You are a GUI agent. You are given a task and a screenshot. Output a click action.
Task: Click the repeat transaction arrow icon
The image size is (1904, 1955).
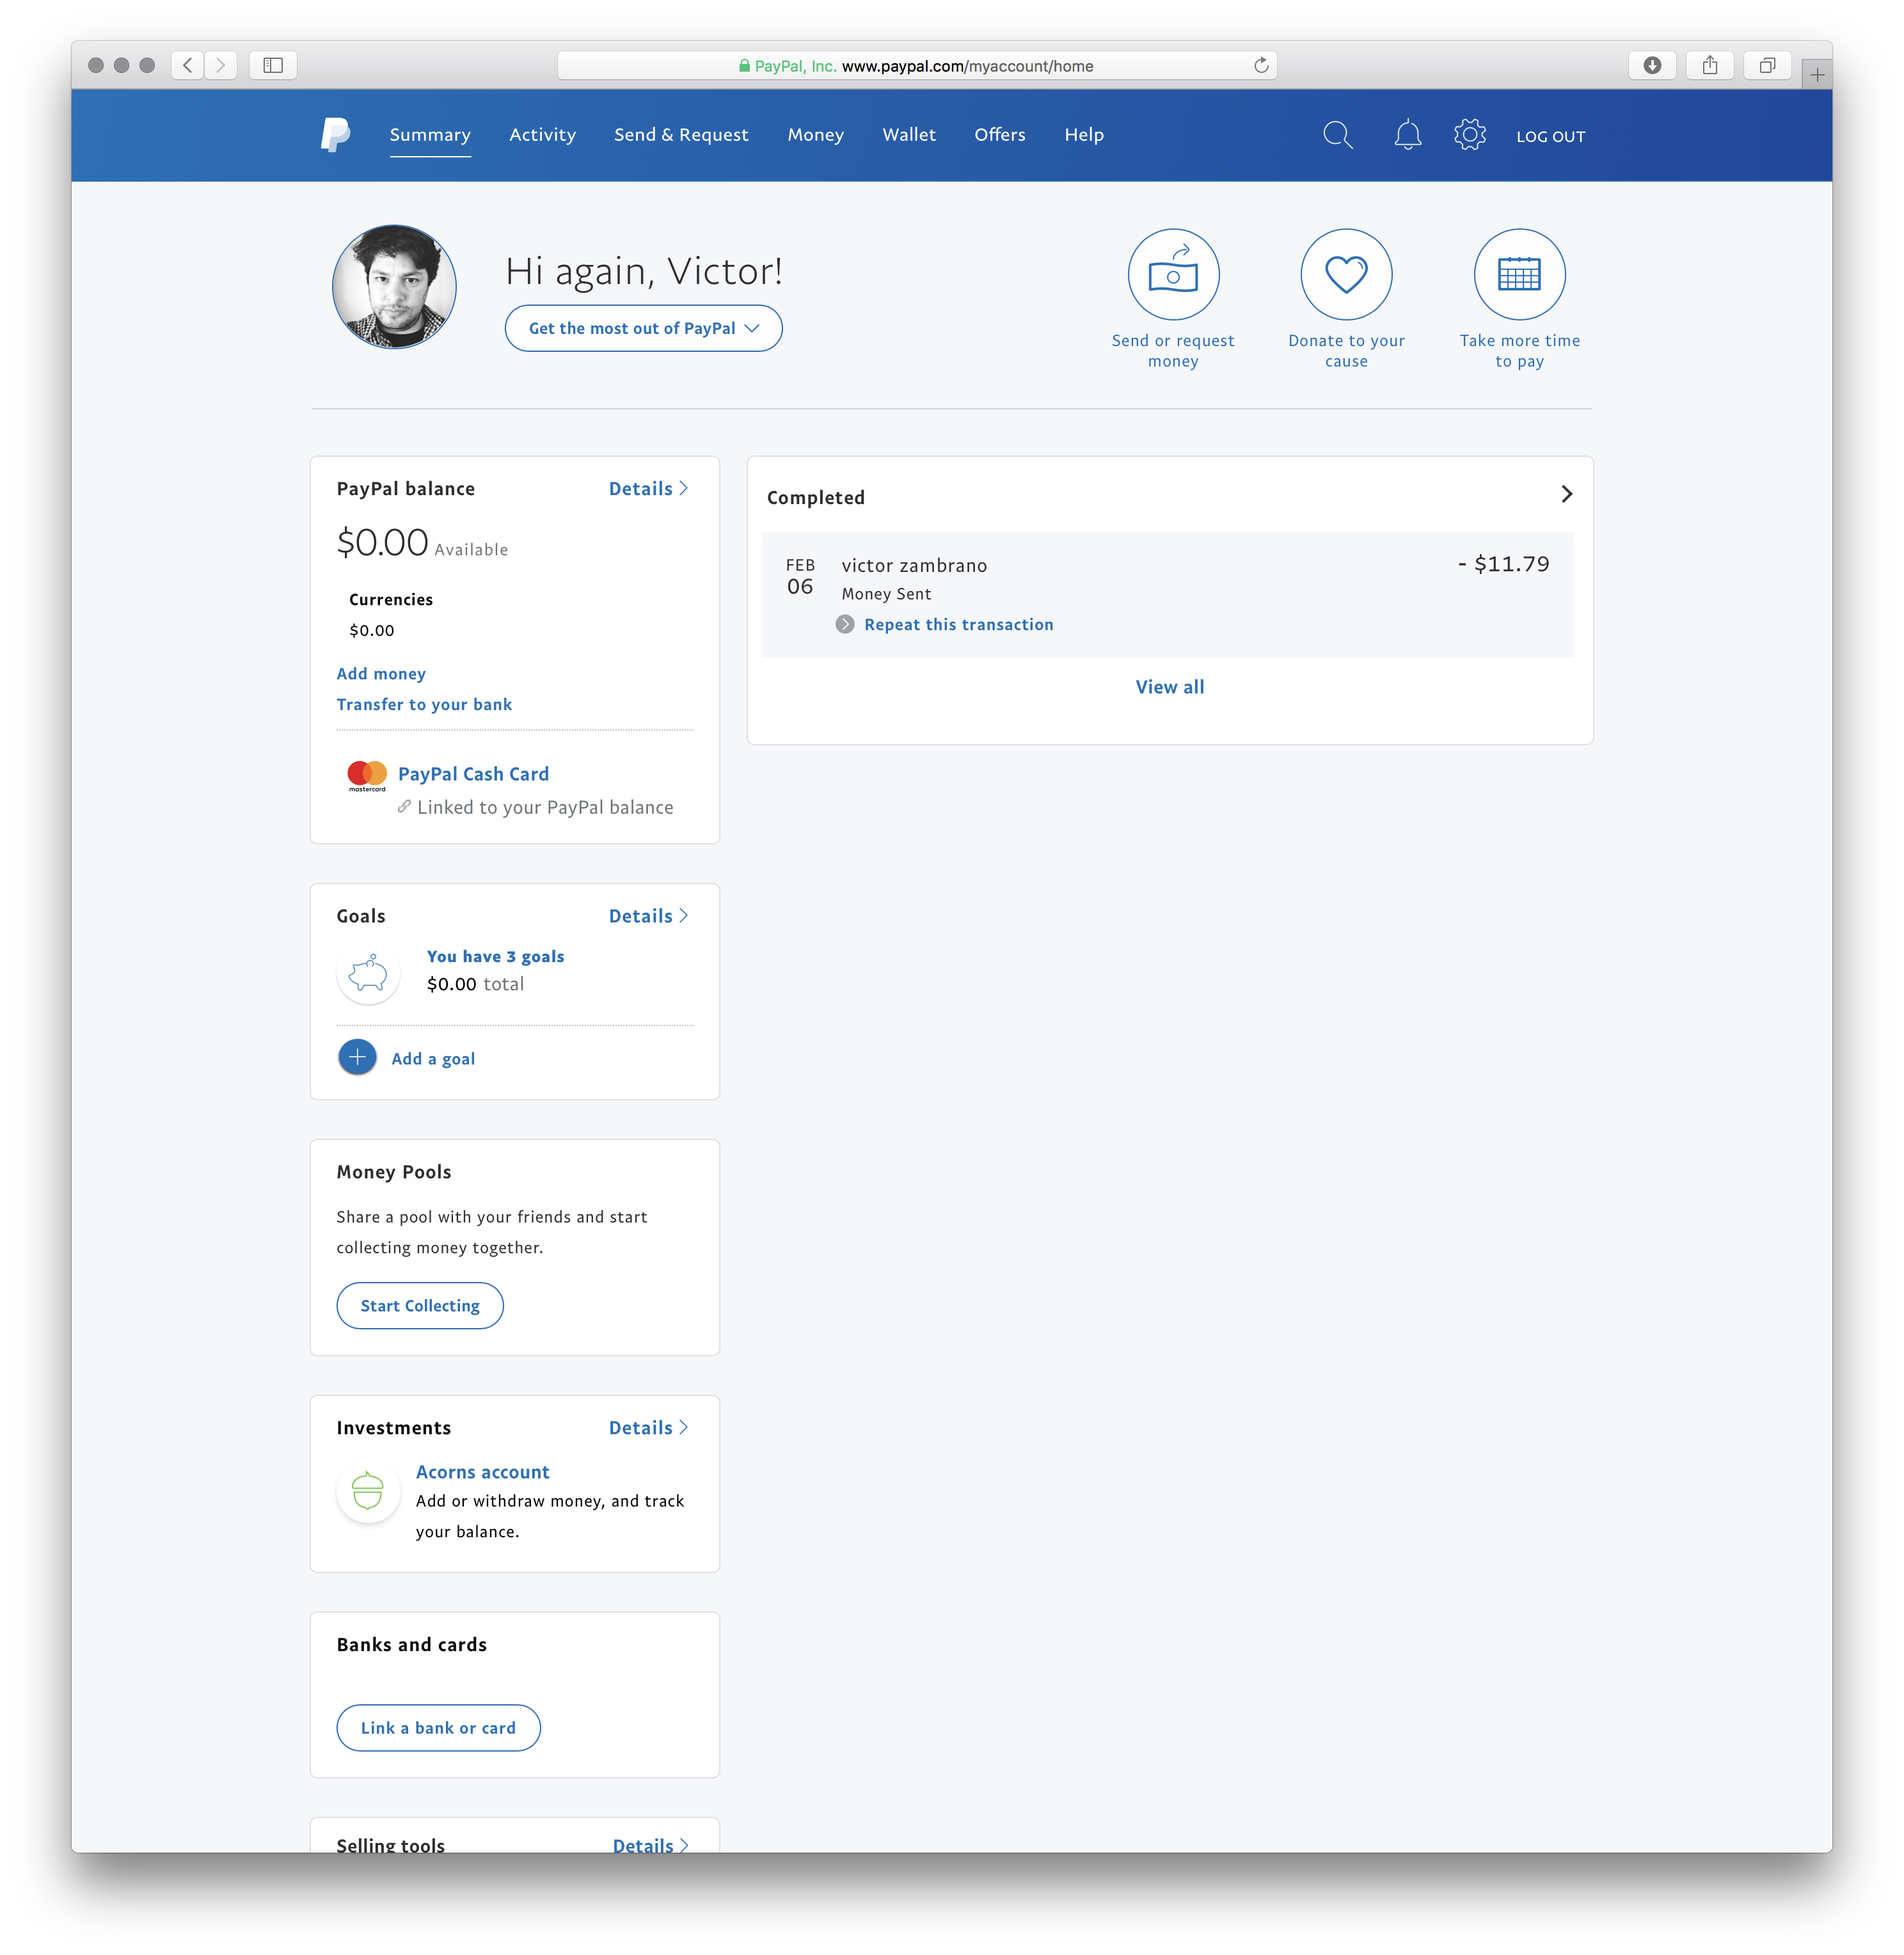tap(845, 625)
